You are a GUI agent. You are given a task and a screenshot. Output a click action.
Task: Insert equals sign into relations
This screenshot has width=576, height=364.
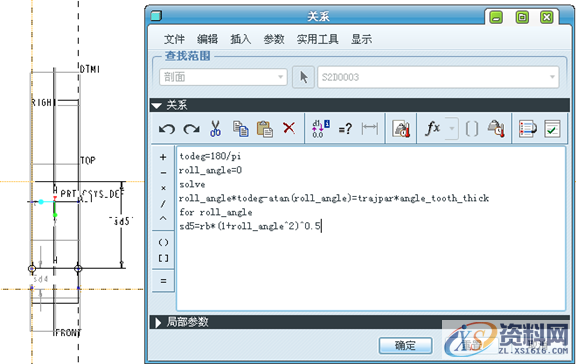[163, 281]
